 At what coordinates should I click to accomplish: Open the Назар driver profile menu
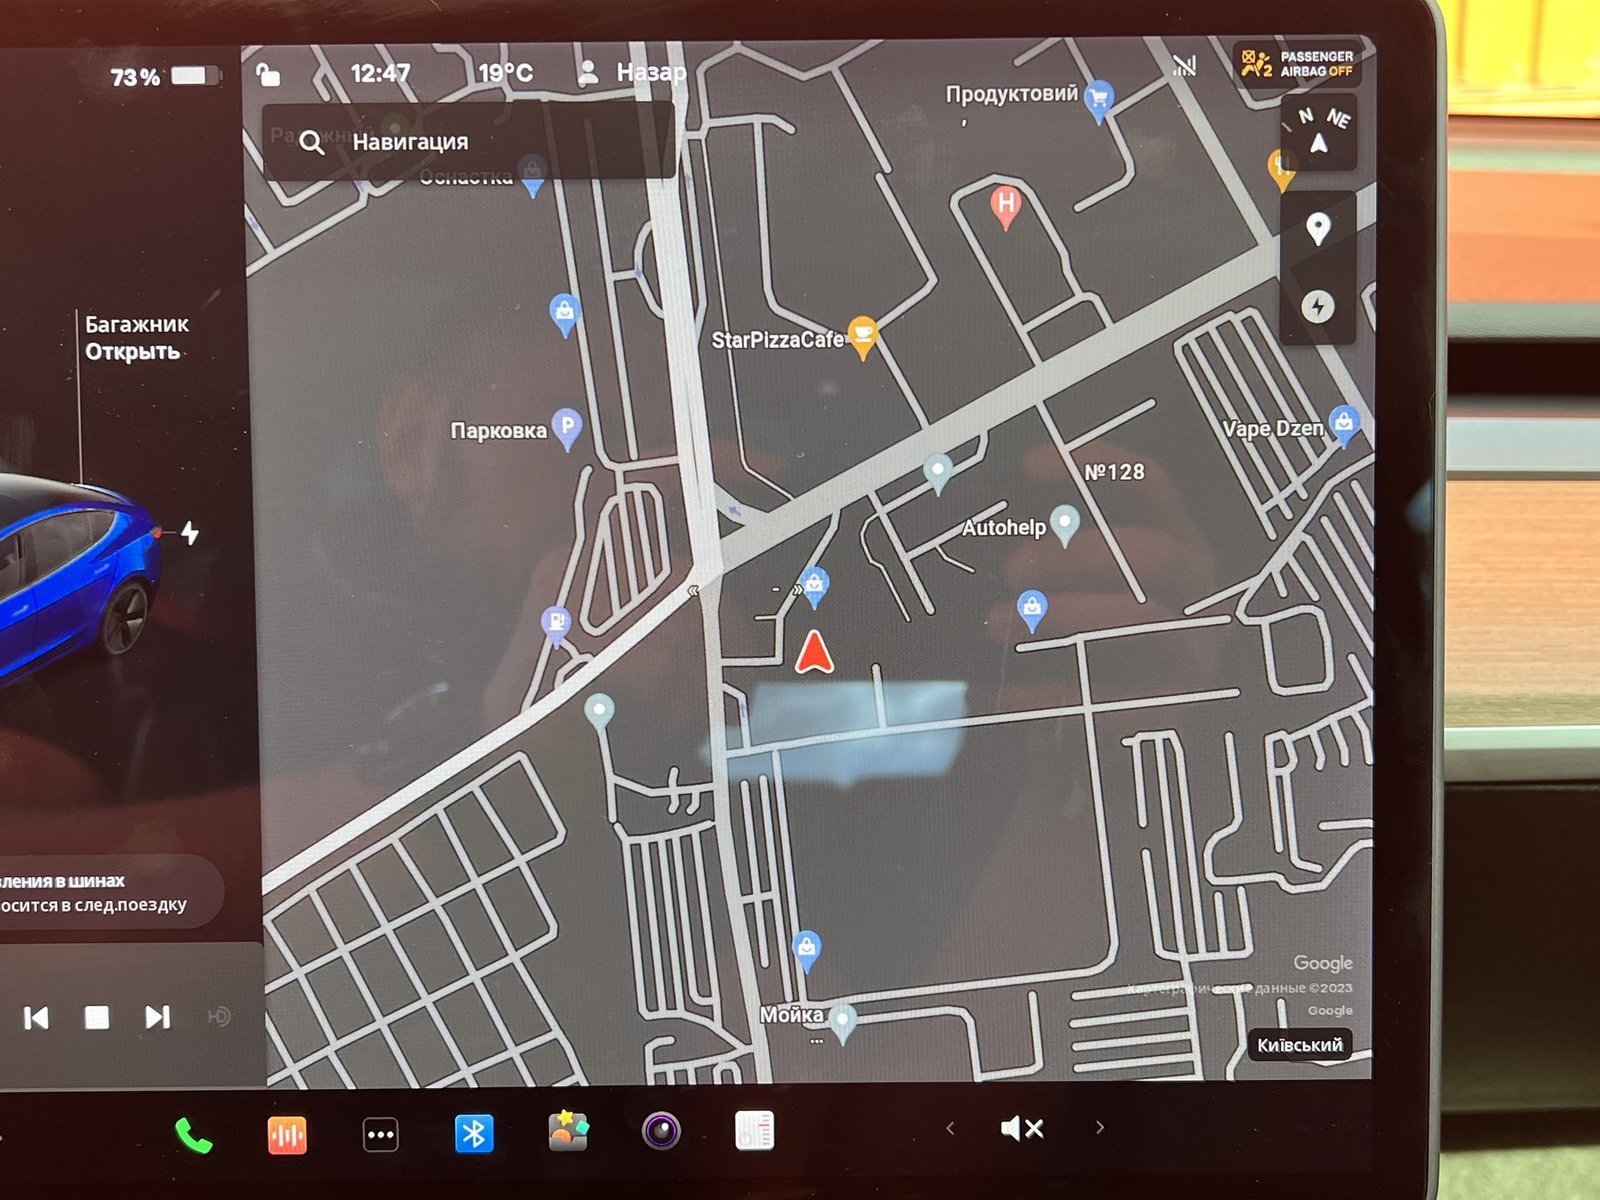click(x=633, y=72)
